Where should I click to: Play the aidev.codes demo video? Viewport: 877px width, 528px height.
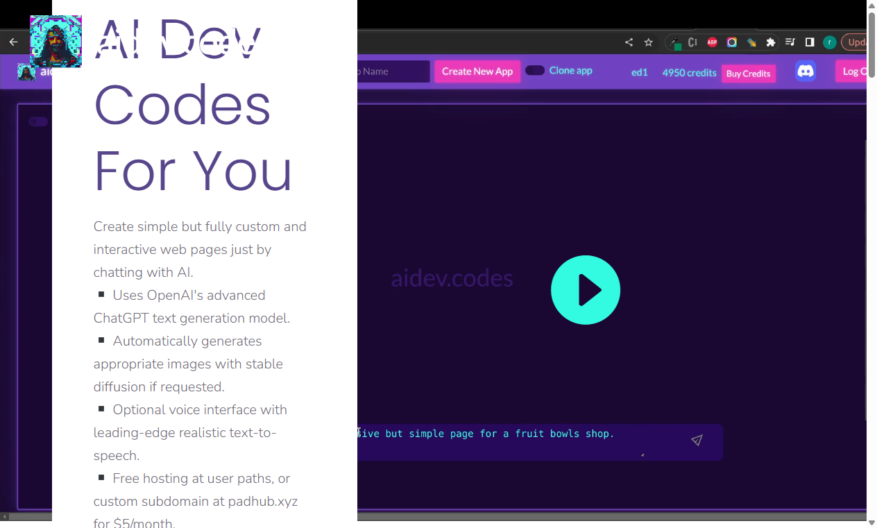coord(585,290)
